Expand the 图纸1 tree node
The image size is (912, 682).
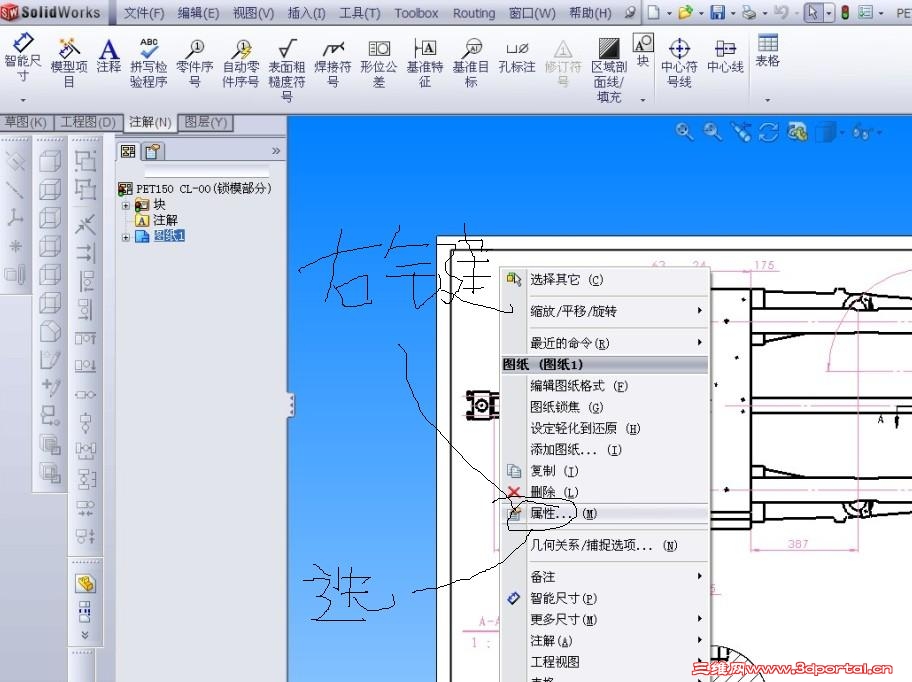[x=126, y=237]
